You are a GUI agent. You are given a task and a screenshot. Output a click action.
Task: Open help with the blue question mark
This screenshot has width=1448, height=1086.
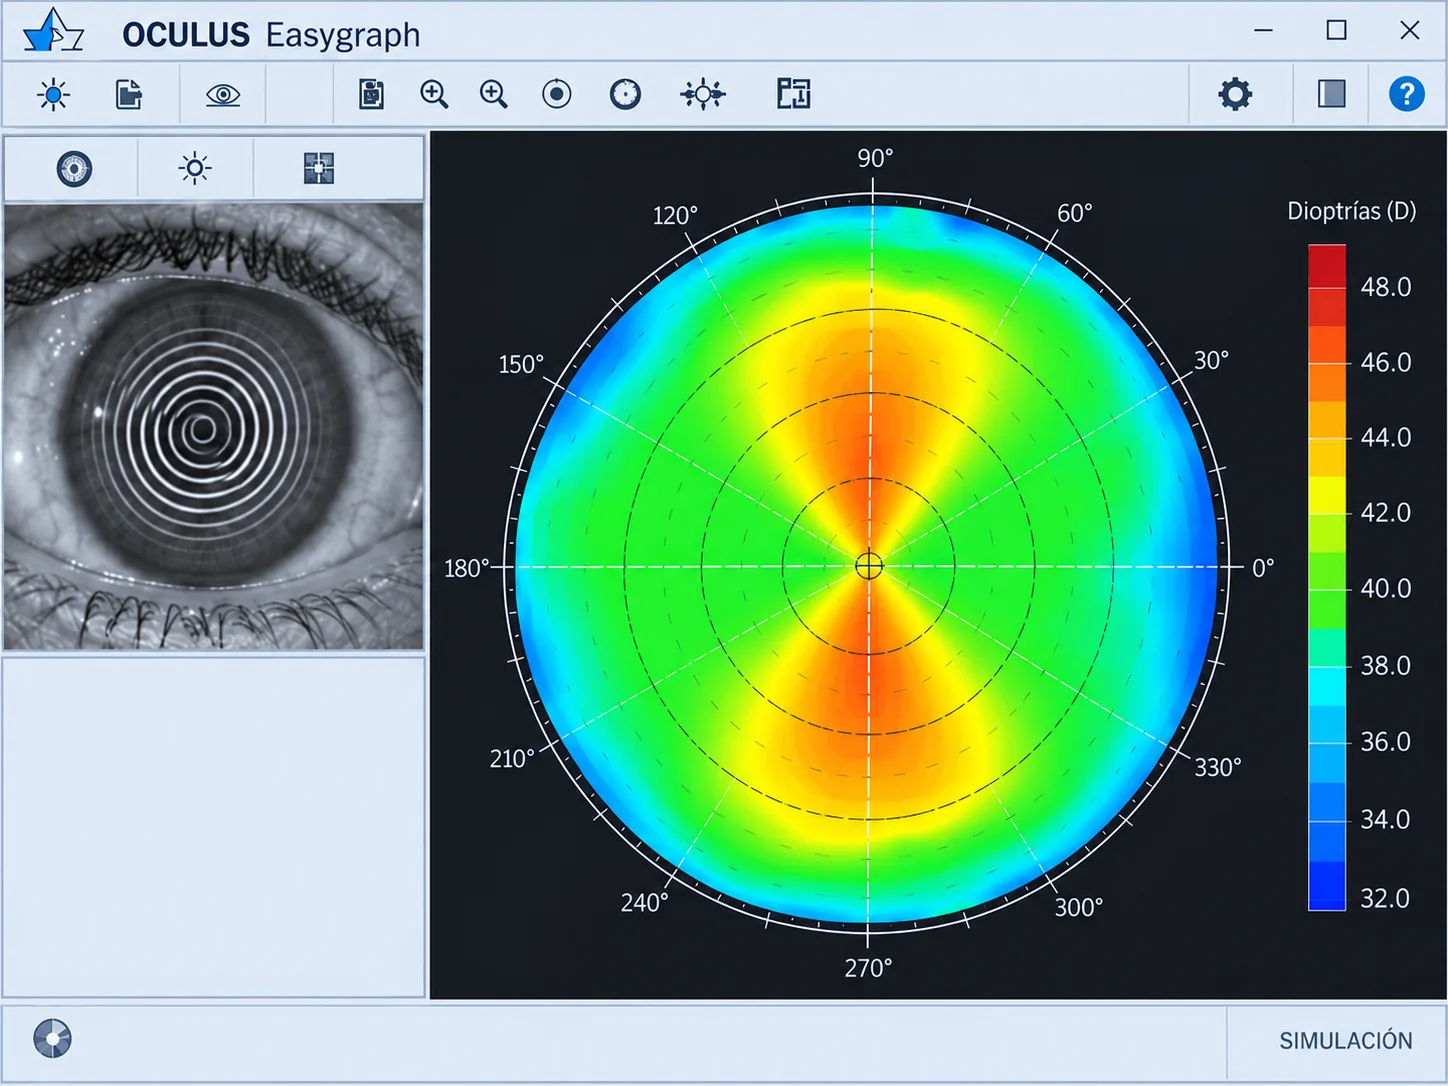pos(1406,94)
